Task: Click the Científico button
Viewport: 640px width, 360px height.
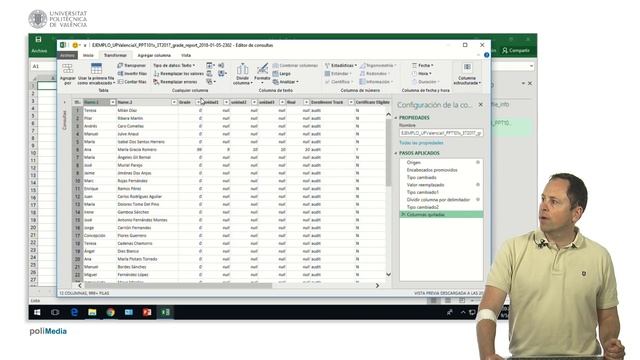Action: tap(339, 82)
